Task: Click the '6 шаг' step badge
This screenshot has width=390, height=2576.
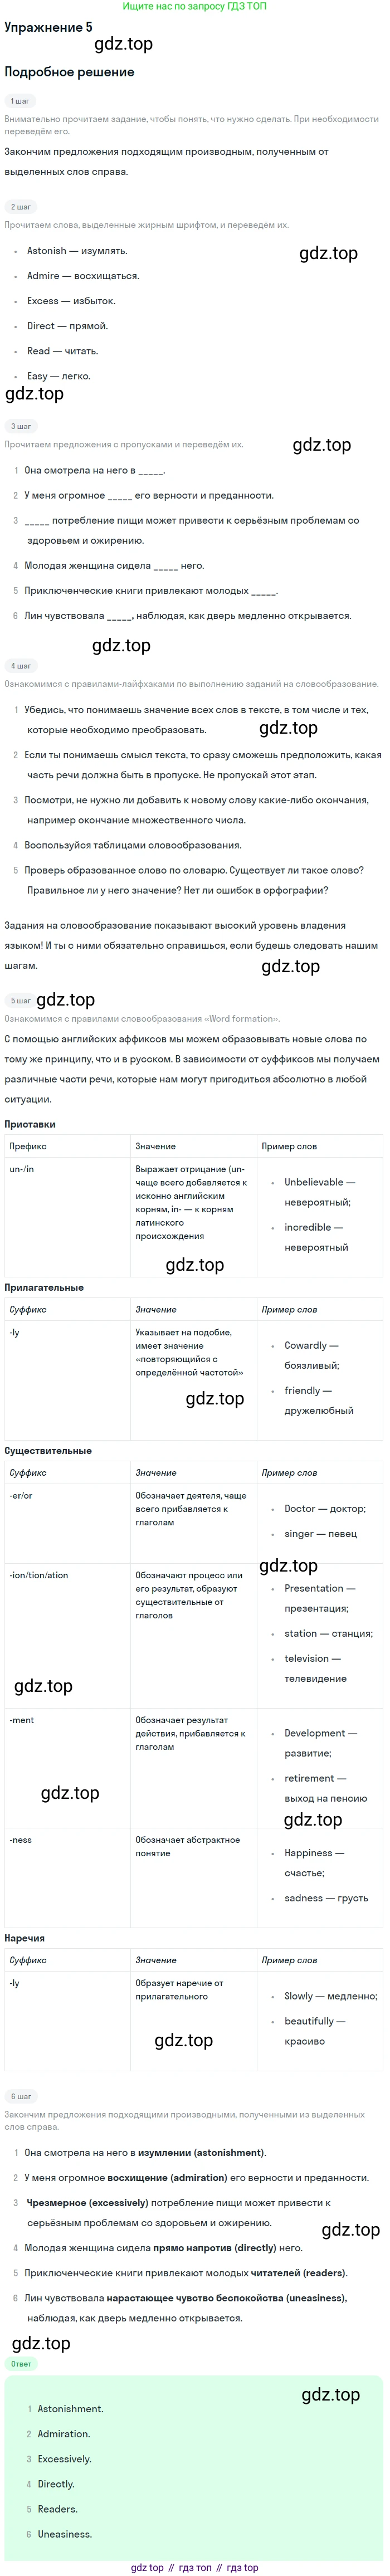Action: point(20,2096)
